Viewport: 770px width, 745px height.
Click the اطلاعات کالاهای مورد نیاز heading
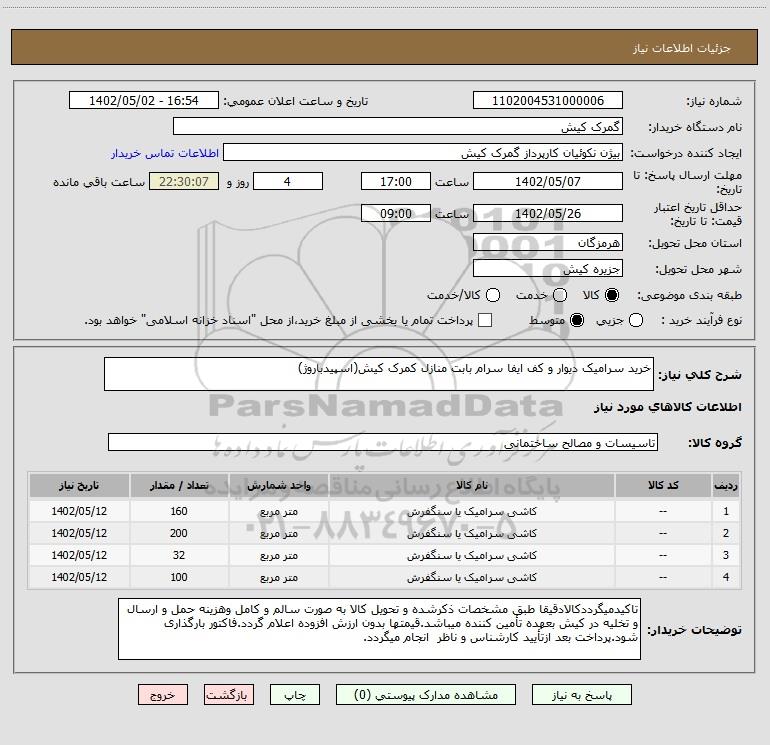click(667, 407)
